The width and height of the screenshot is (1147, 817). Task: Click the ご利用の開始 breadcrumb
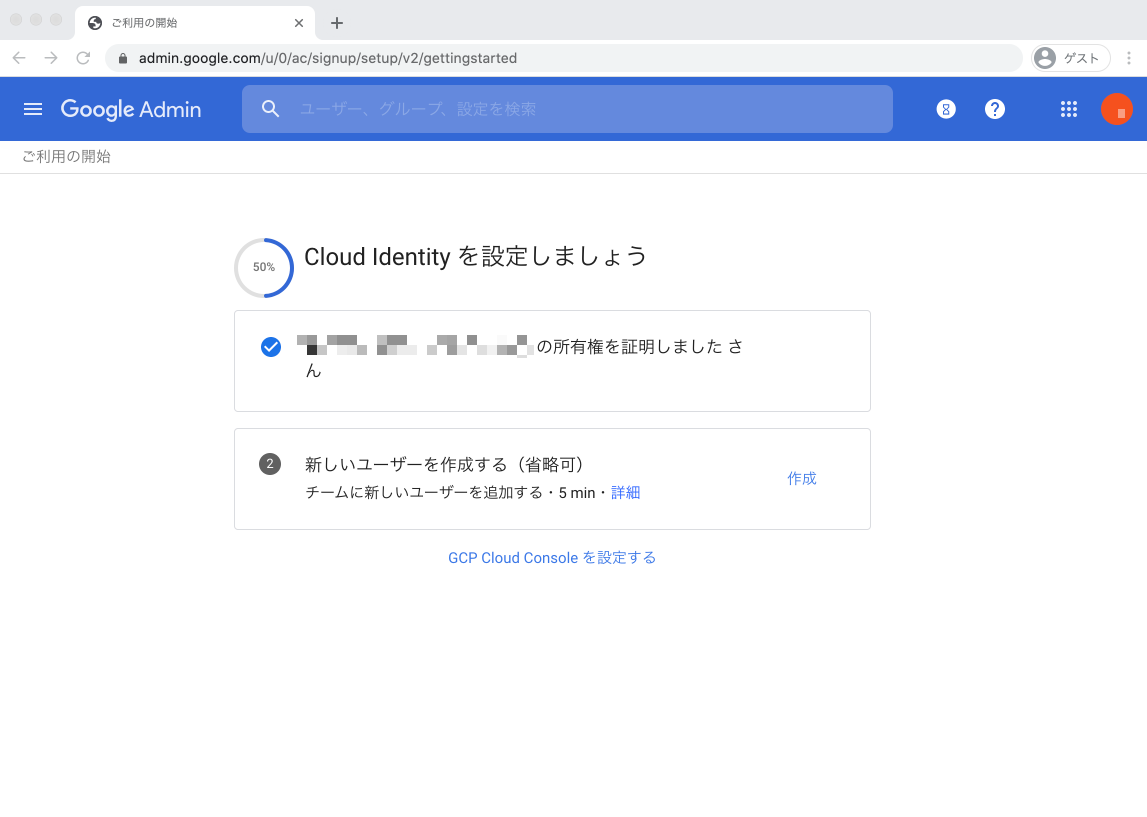67,157
